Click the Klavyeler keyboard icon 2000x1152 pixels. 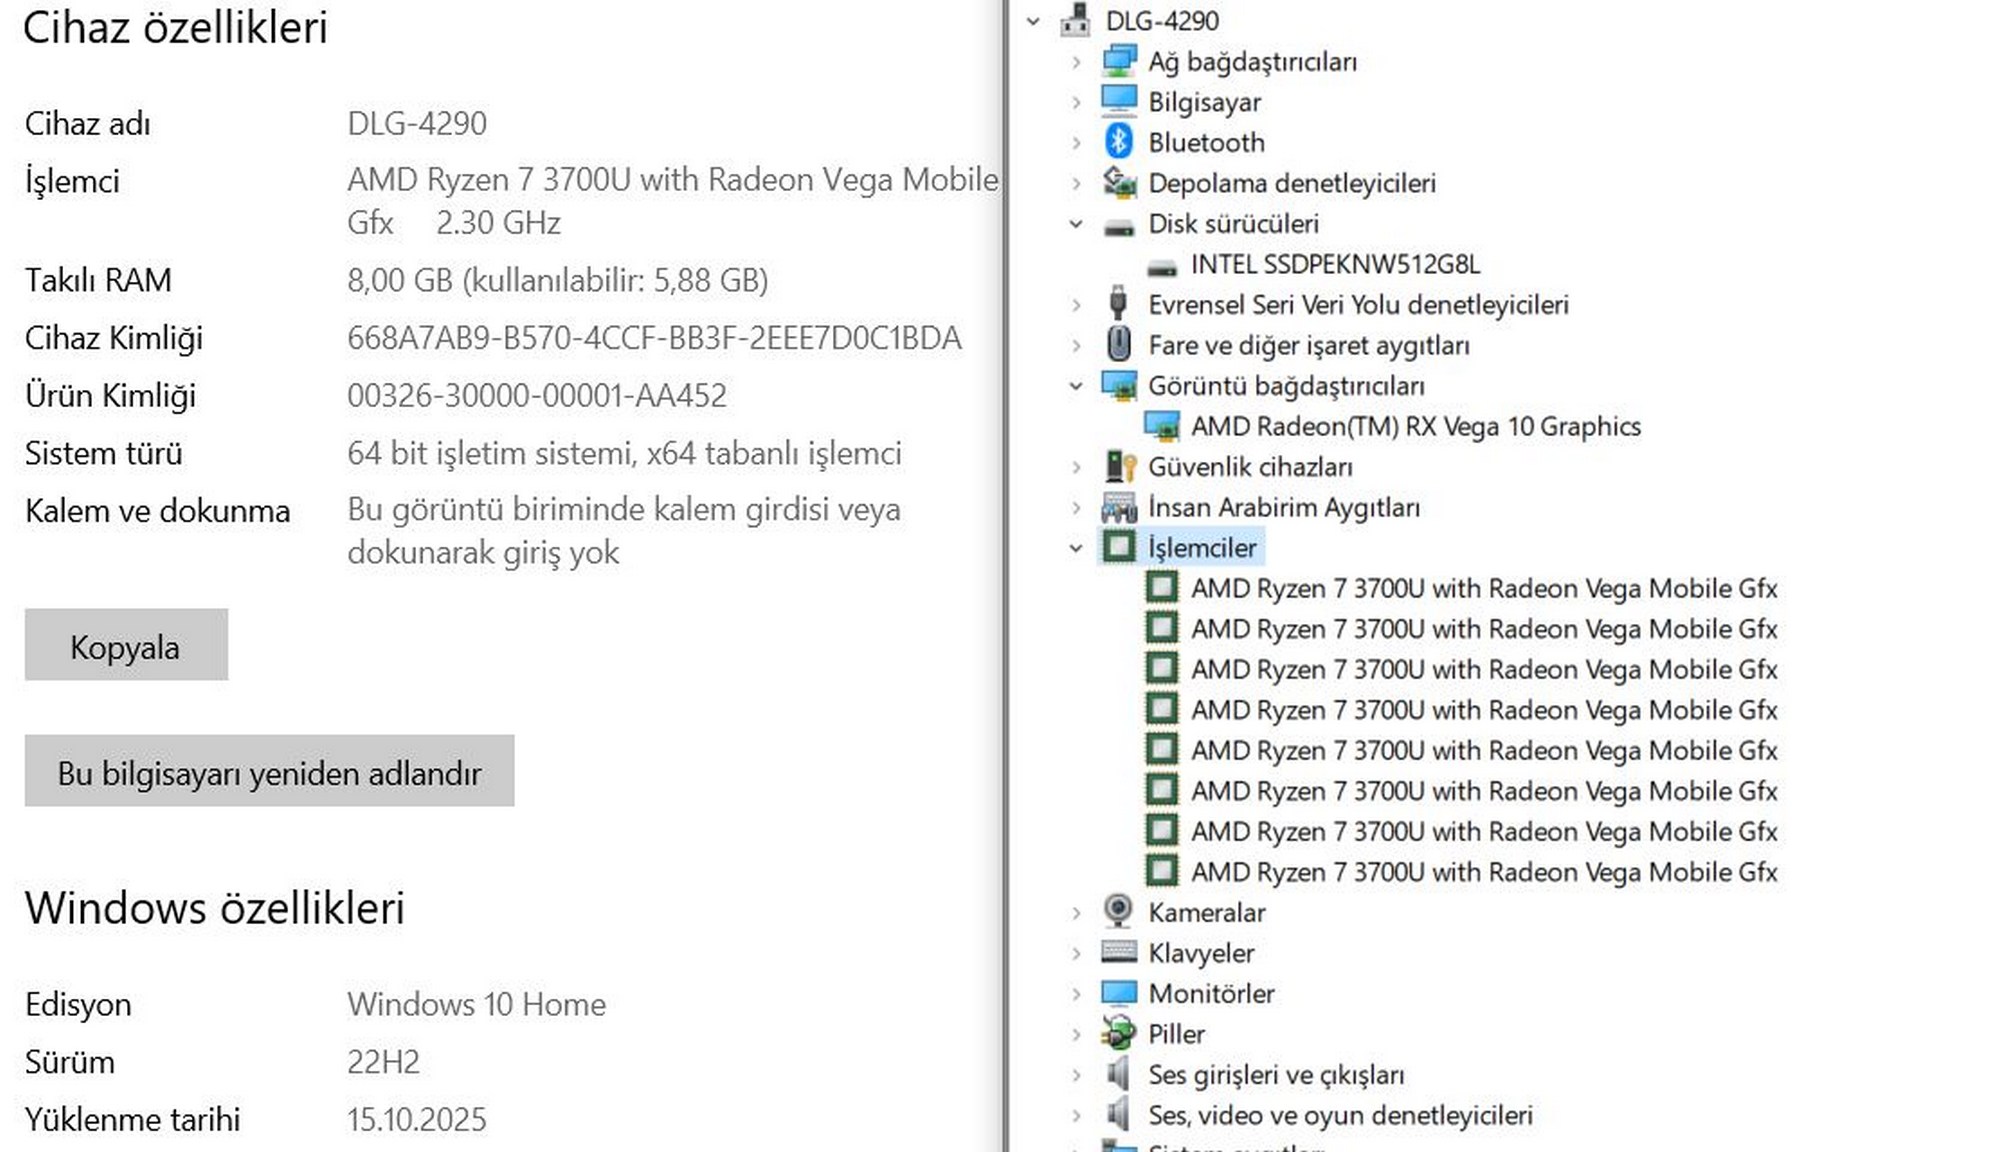[1118, 952]
